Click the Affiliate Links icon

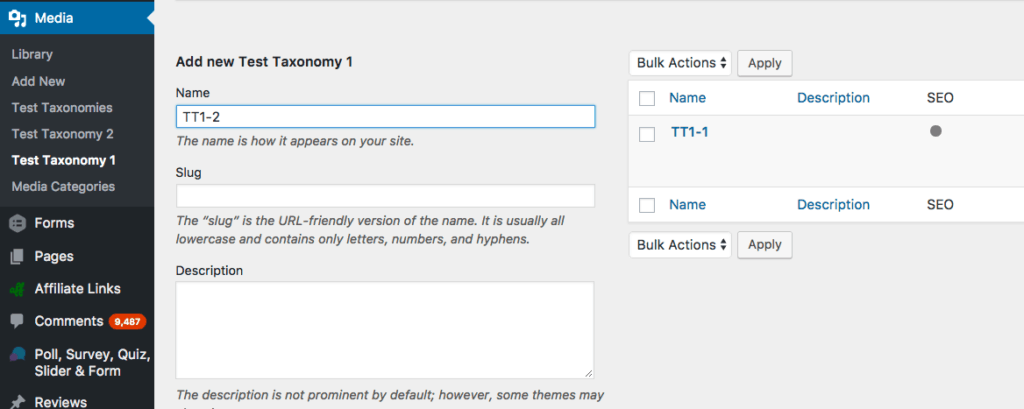17,289
